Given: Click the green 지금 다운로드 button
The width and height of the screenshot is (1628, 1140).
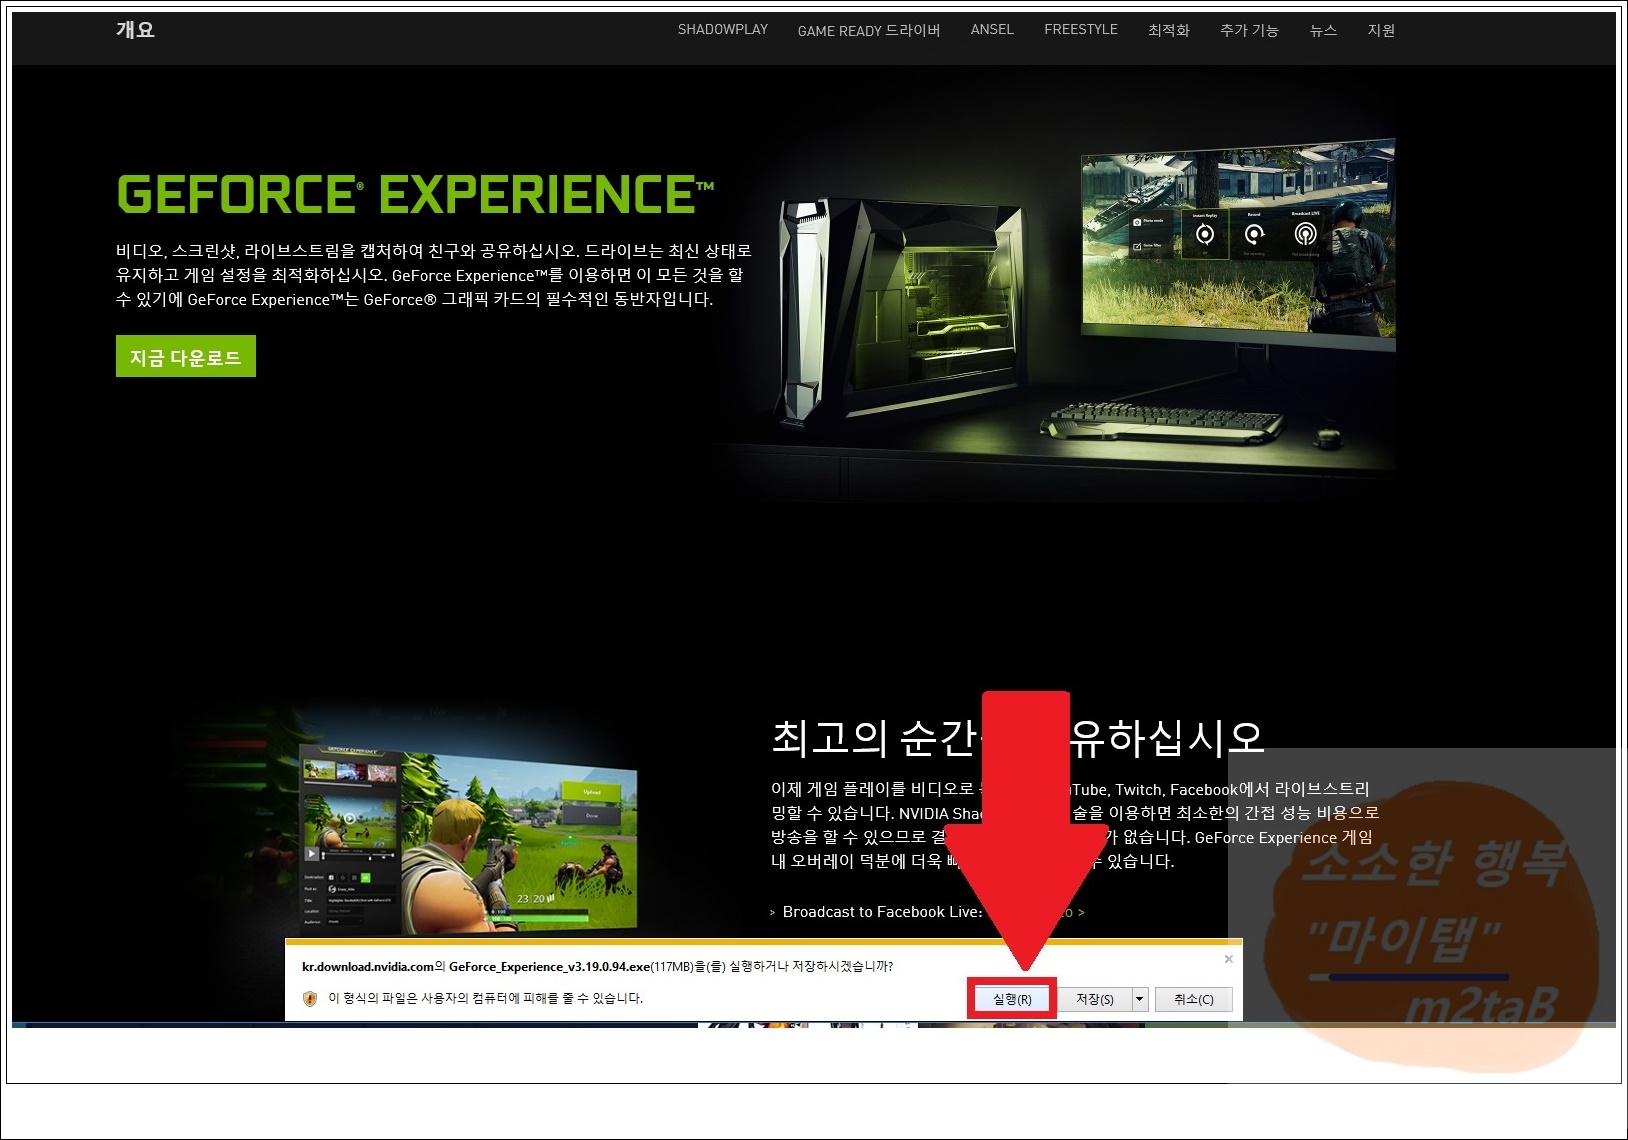Looking at the screenshot, I should (x=186, y=357).
